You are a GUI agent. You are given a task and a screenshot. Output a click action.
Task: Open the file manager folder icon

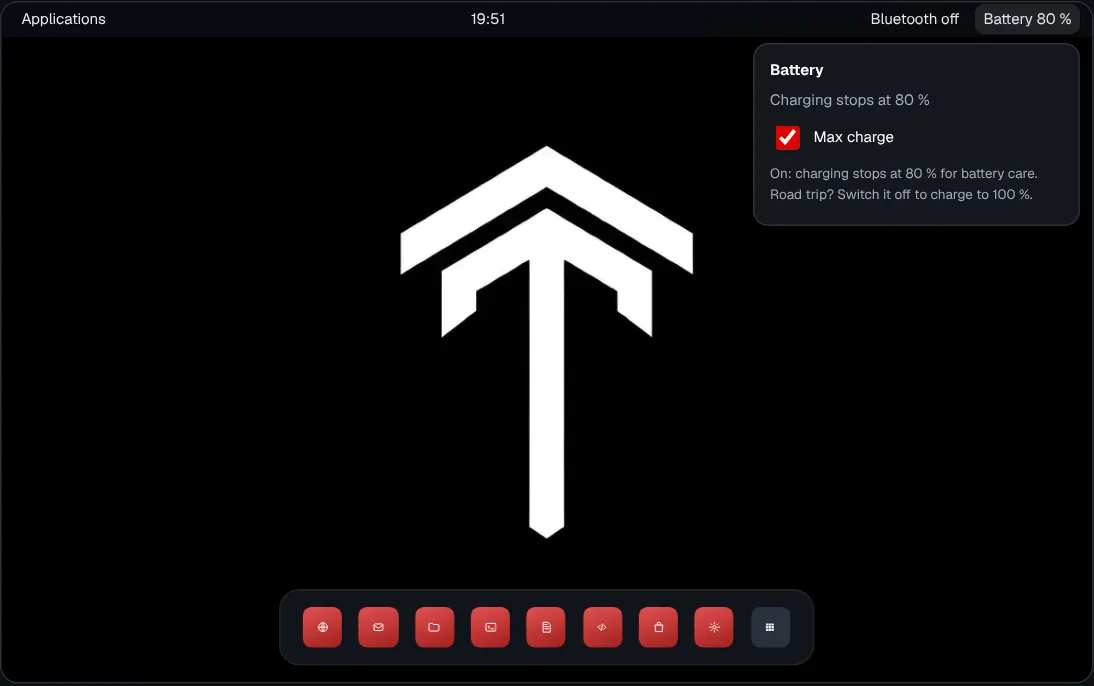pyautogui.click(x=434, y=627)
